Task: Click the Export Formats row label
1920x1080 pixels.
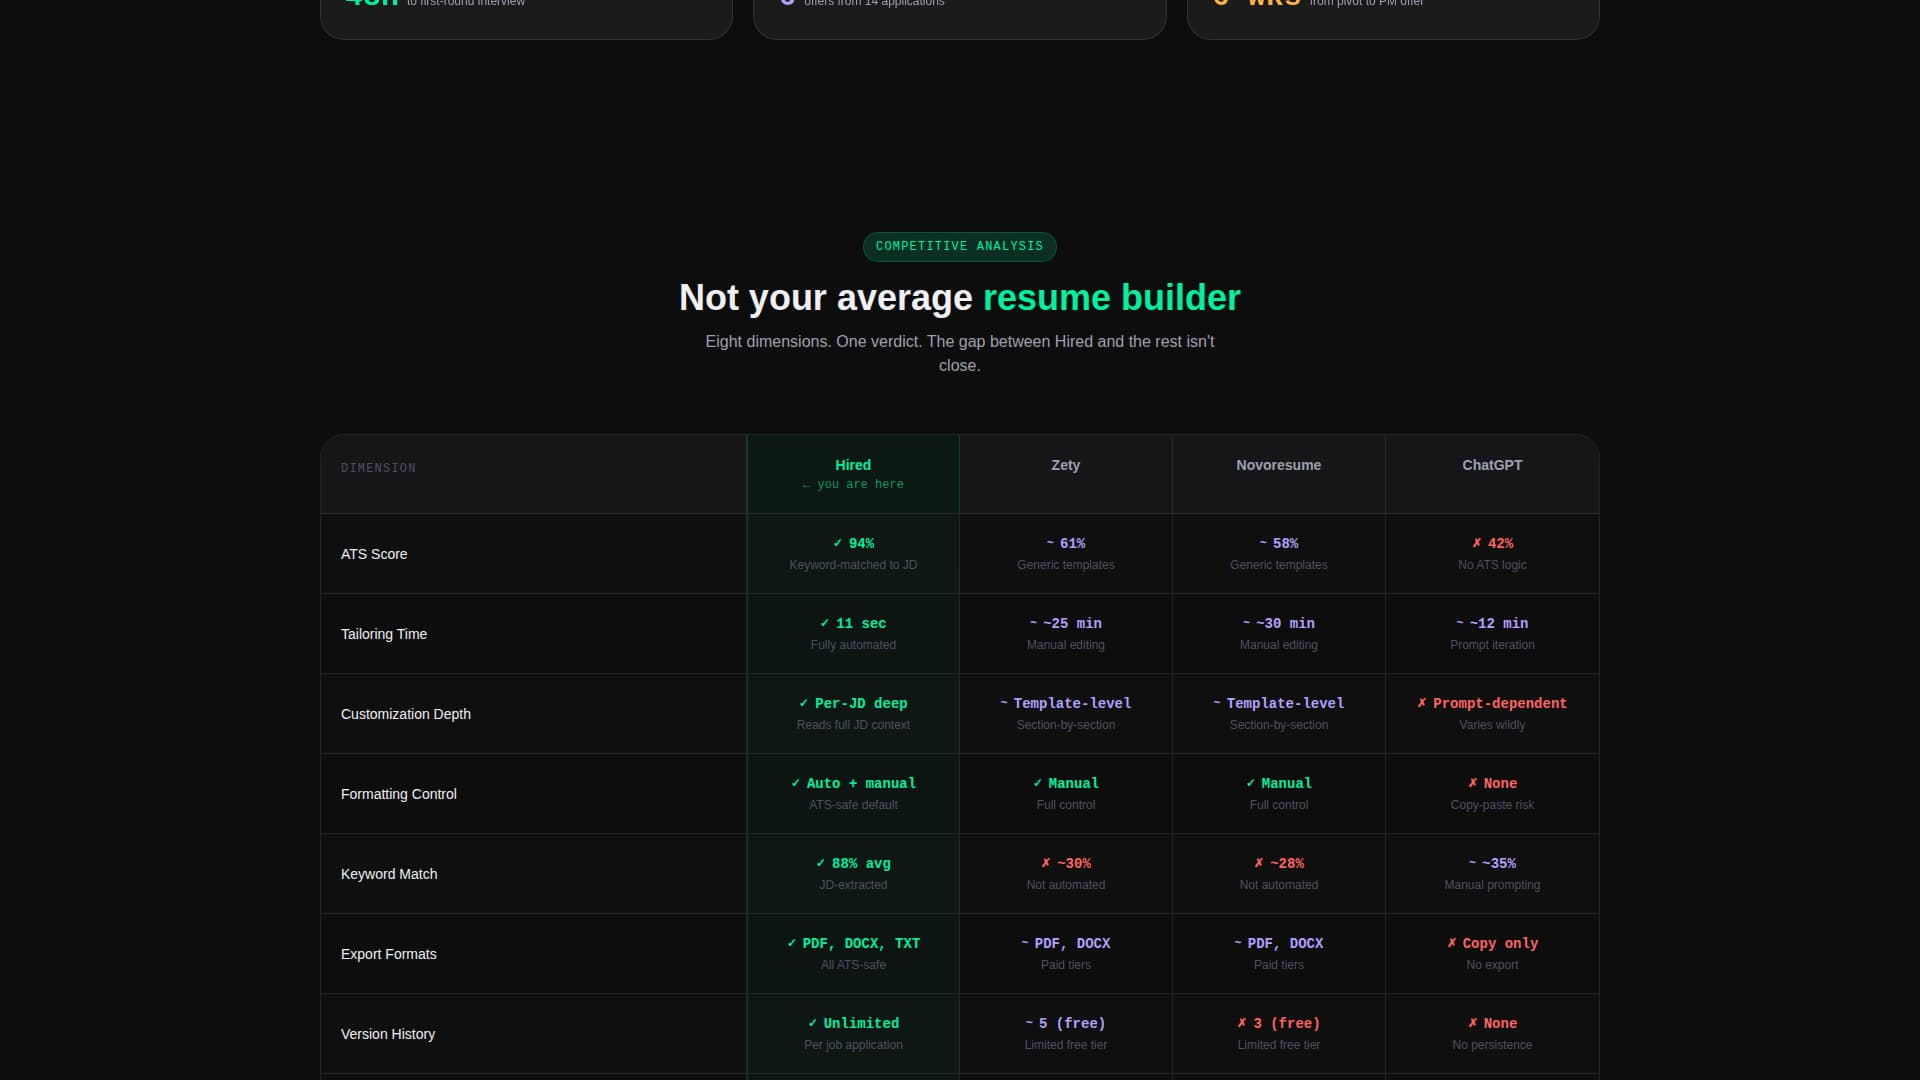Action: point(389,954)
